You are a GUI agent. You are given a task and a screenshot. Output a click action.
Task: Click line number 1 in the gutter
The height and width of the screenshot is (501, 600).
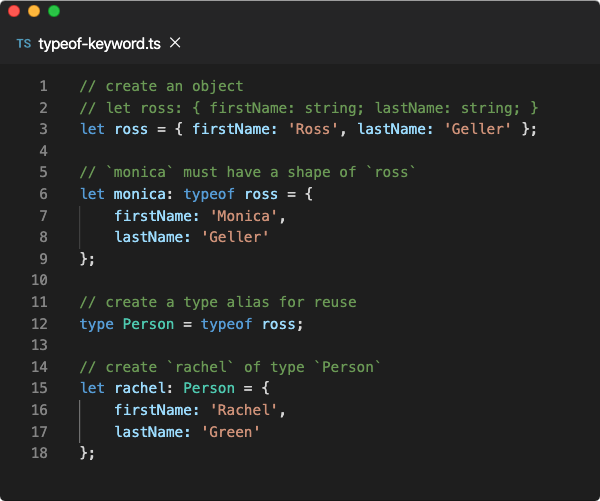click(x=44, y=86)
